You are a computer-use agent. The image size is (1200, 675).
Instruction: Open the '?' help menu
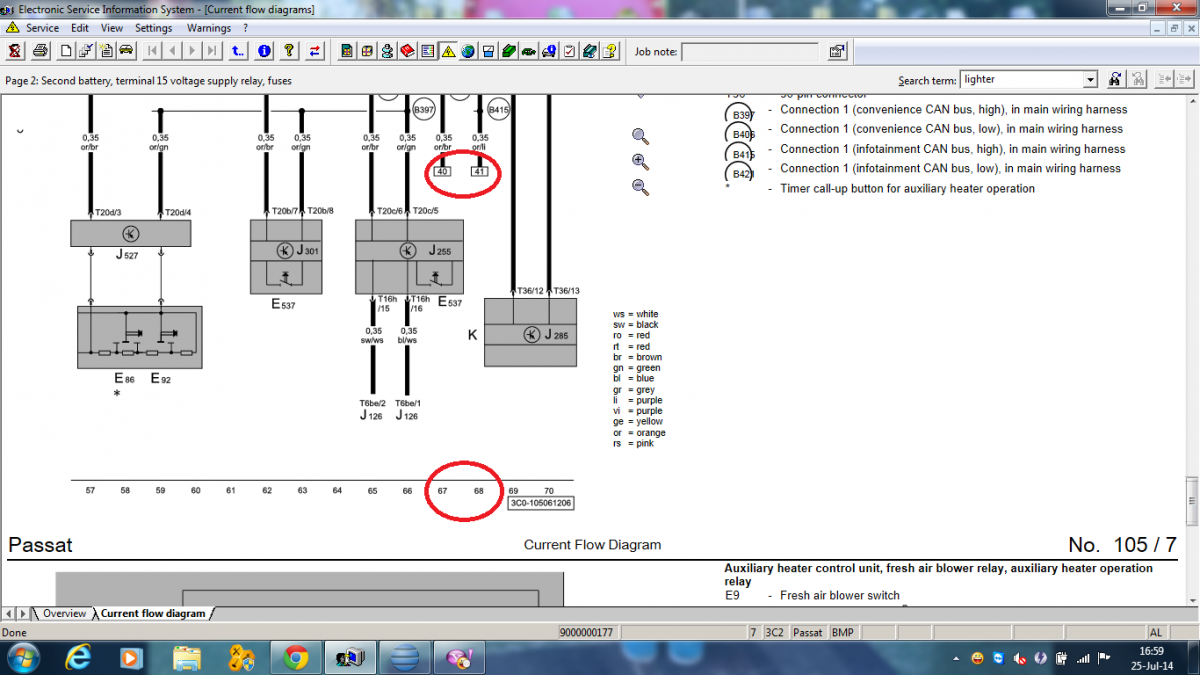[x=245, y=28]
